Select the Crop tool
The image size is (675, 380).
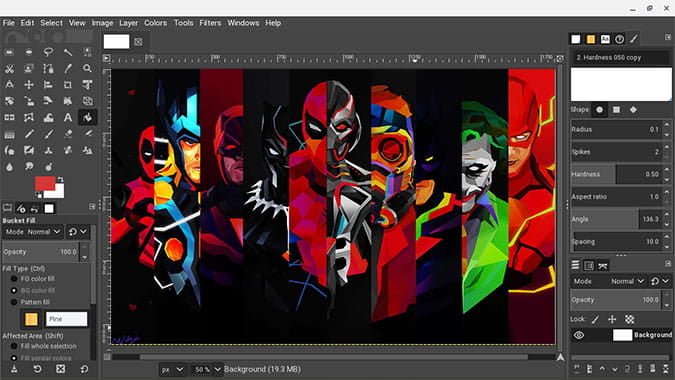[68, 85]
